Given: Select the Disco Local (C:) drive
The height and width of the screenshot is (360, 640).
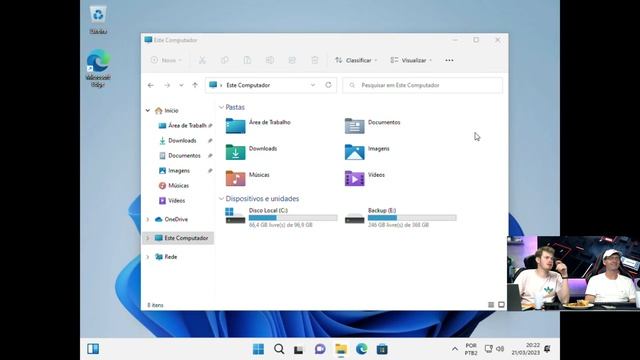Looking at the screenshot, I should [x=281, y=217].
